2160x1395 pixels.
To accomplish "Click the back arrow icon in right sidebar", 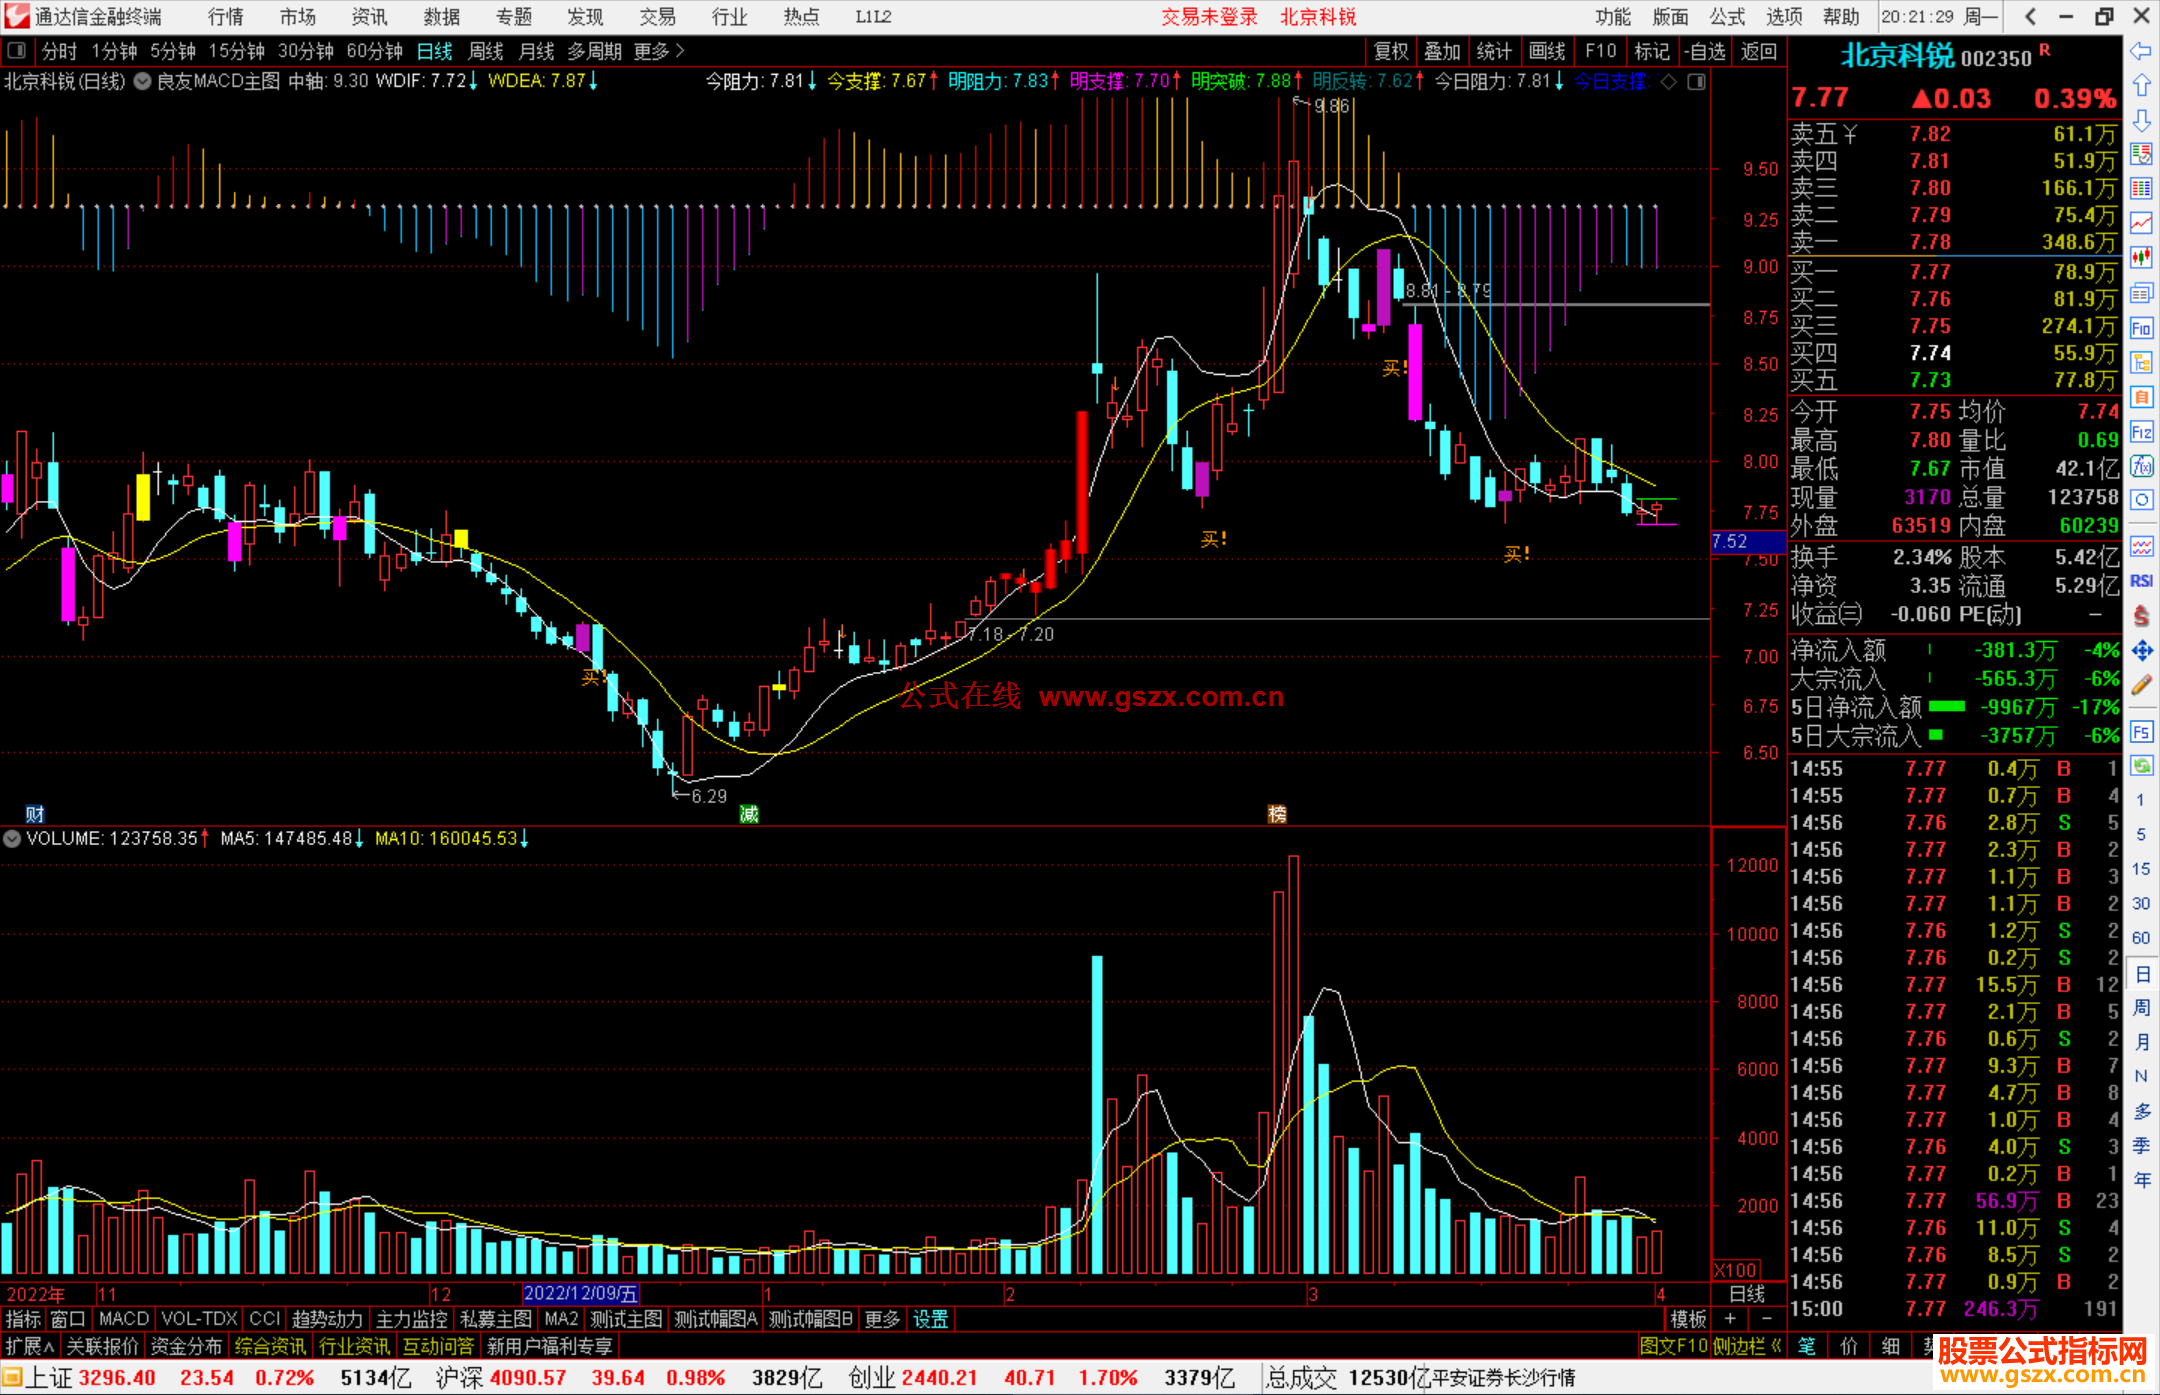I will click(2141, 51).
